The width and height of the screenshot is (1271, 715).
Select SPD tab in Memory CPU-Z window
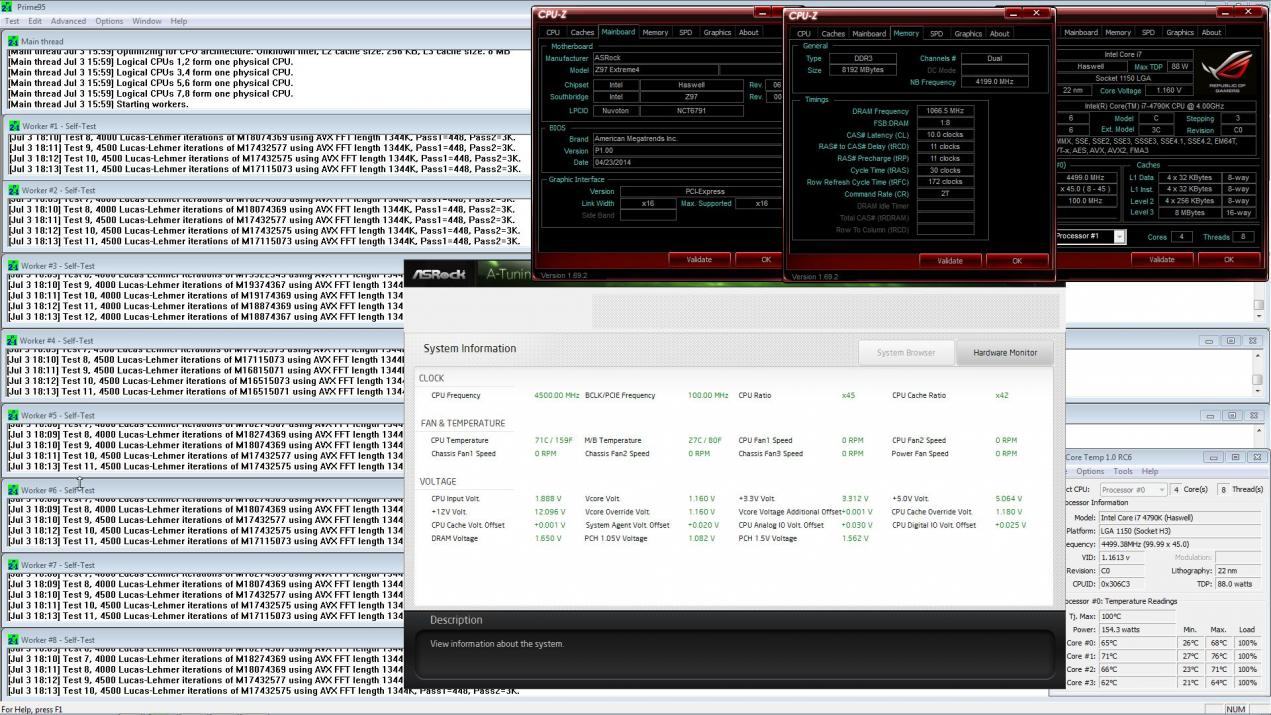pos(936,33)
